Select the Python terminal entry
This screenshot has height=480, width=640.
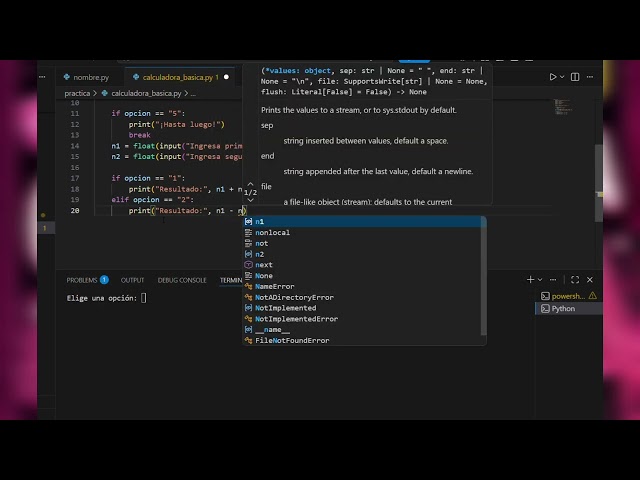pos(569,309)
